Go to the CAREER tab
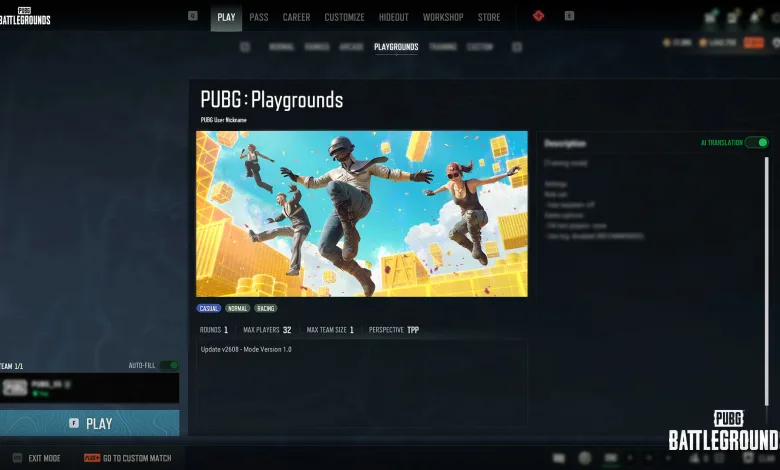Image resolution: width=780 pixels, height=470 pixels. tap(296, 17)
